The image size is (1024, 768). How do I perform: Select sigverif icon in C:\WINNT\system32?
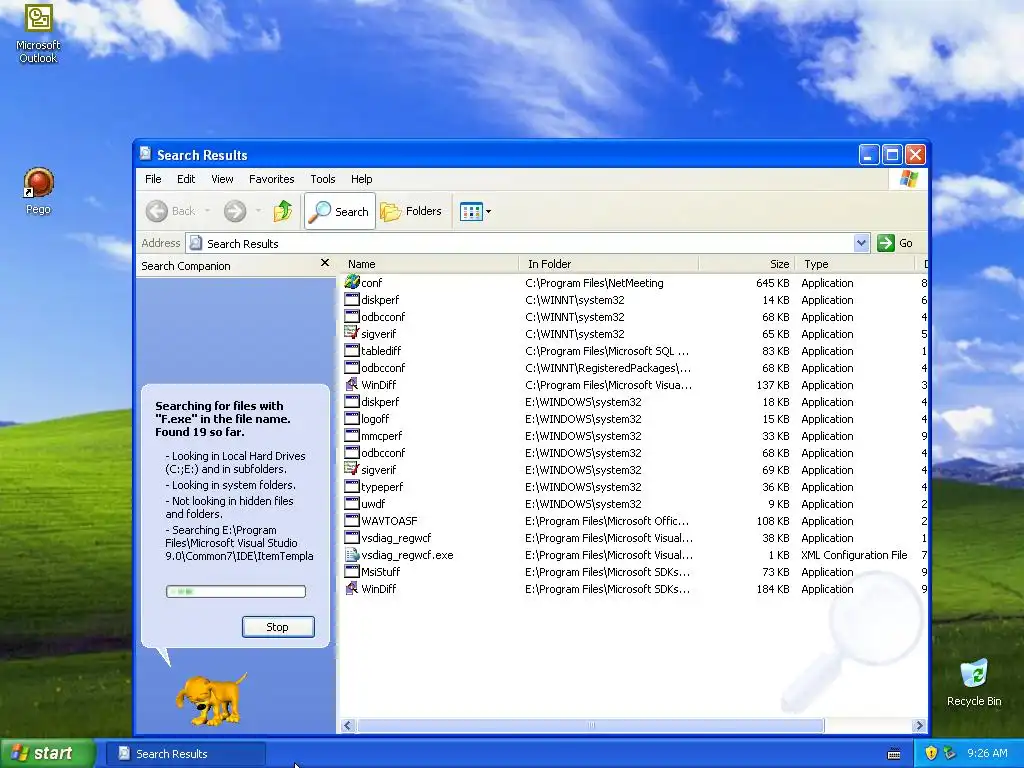[352, 333]
